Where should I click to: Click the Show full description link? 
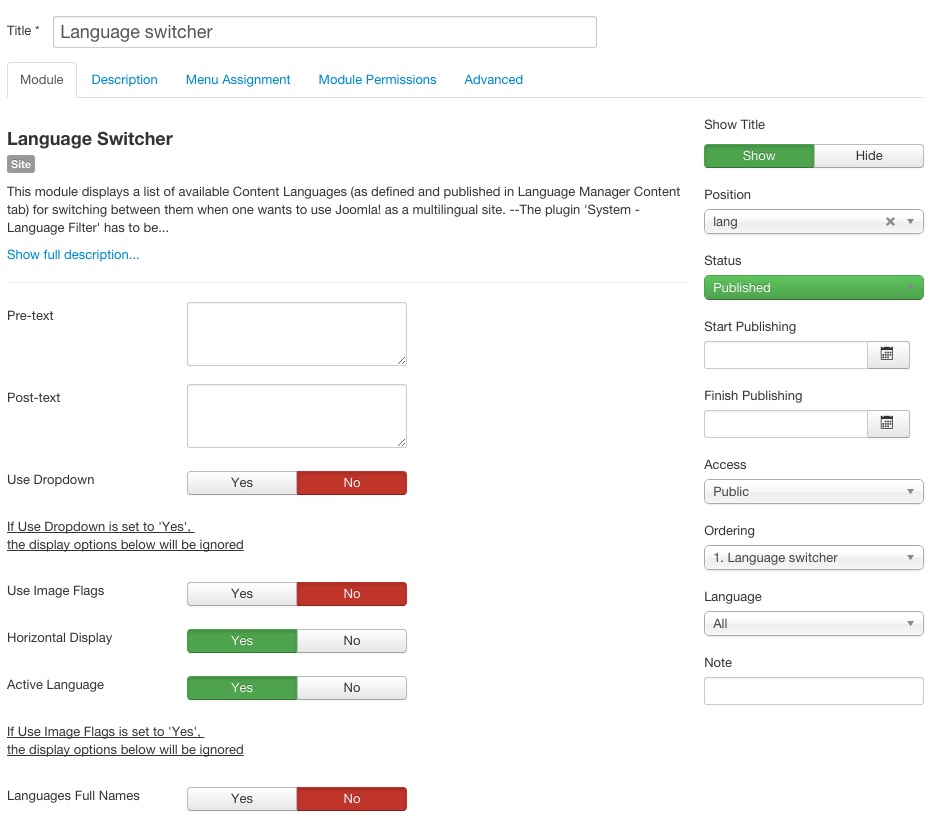(73, 255)
